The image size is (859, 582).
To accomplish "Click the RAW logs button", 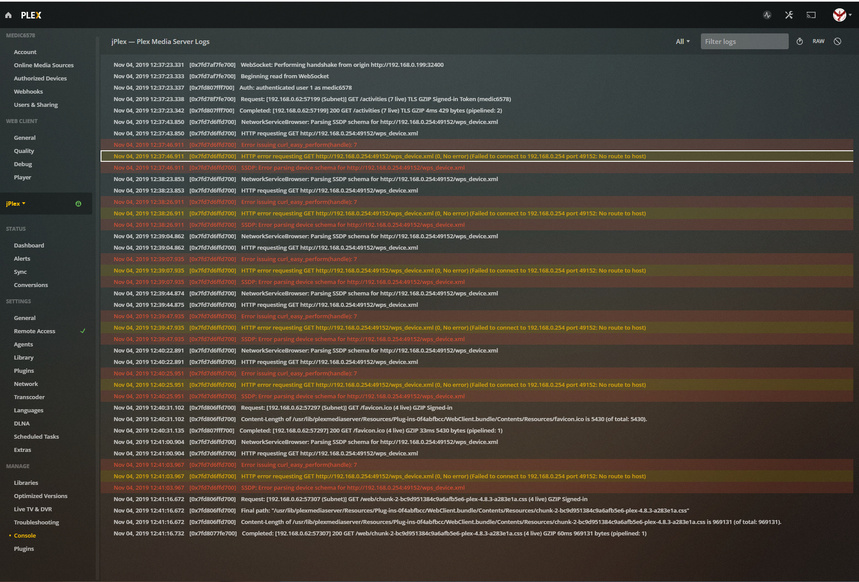I will point(818,41).
